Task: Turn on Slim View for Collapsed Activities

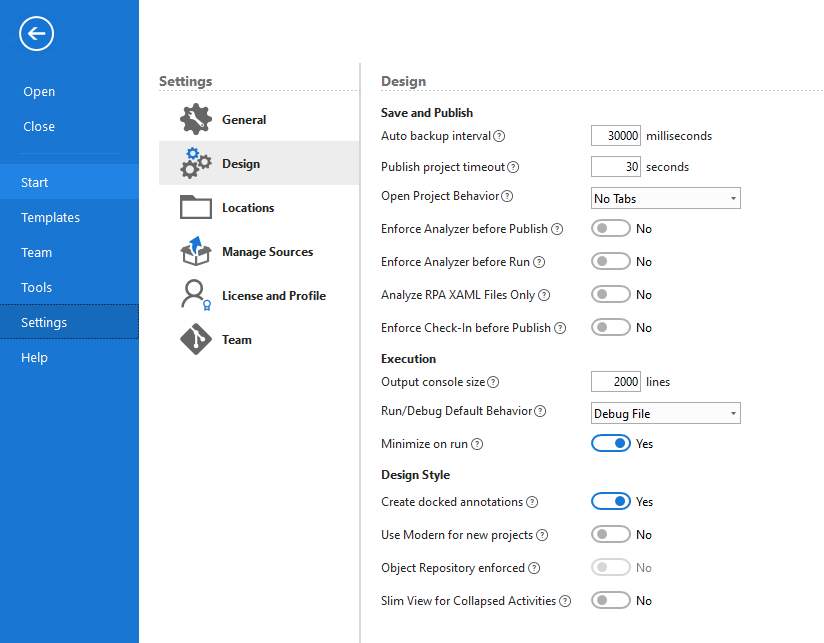Action: pos(611,600)
